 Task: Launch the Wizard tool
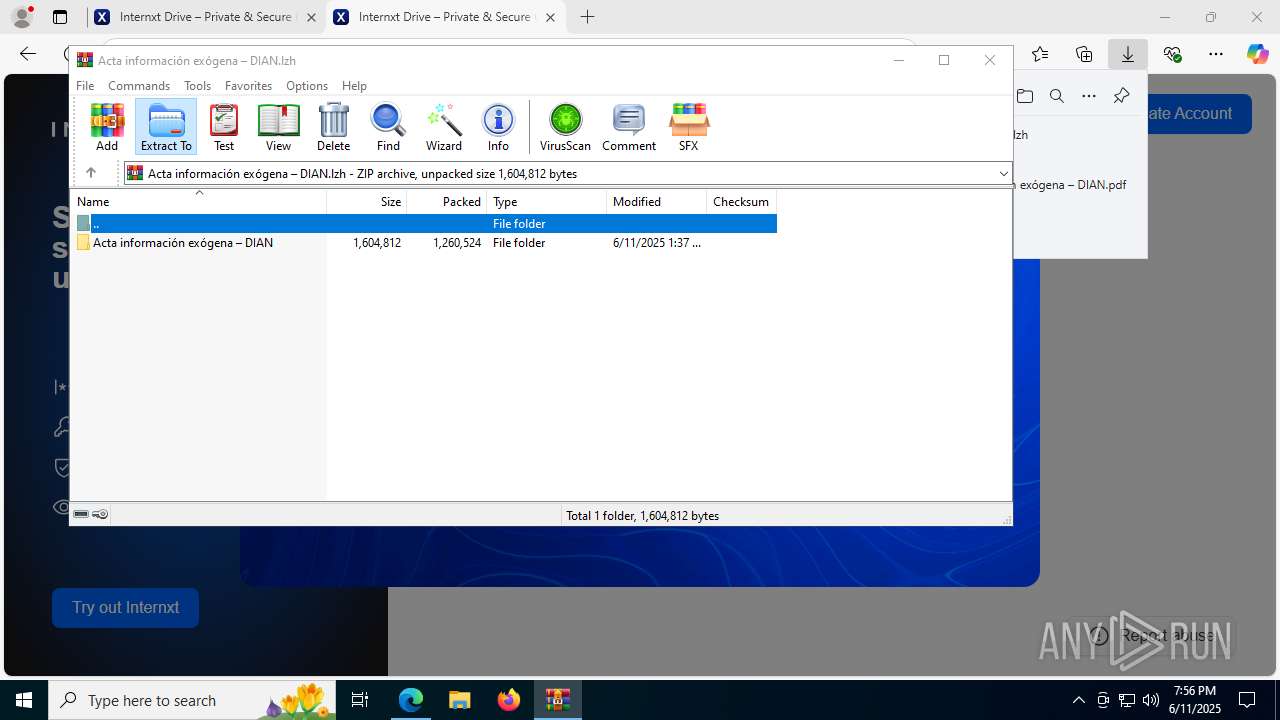pos(443,127)
